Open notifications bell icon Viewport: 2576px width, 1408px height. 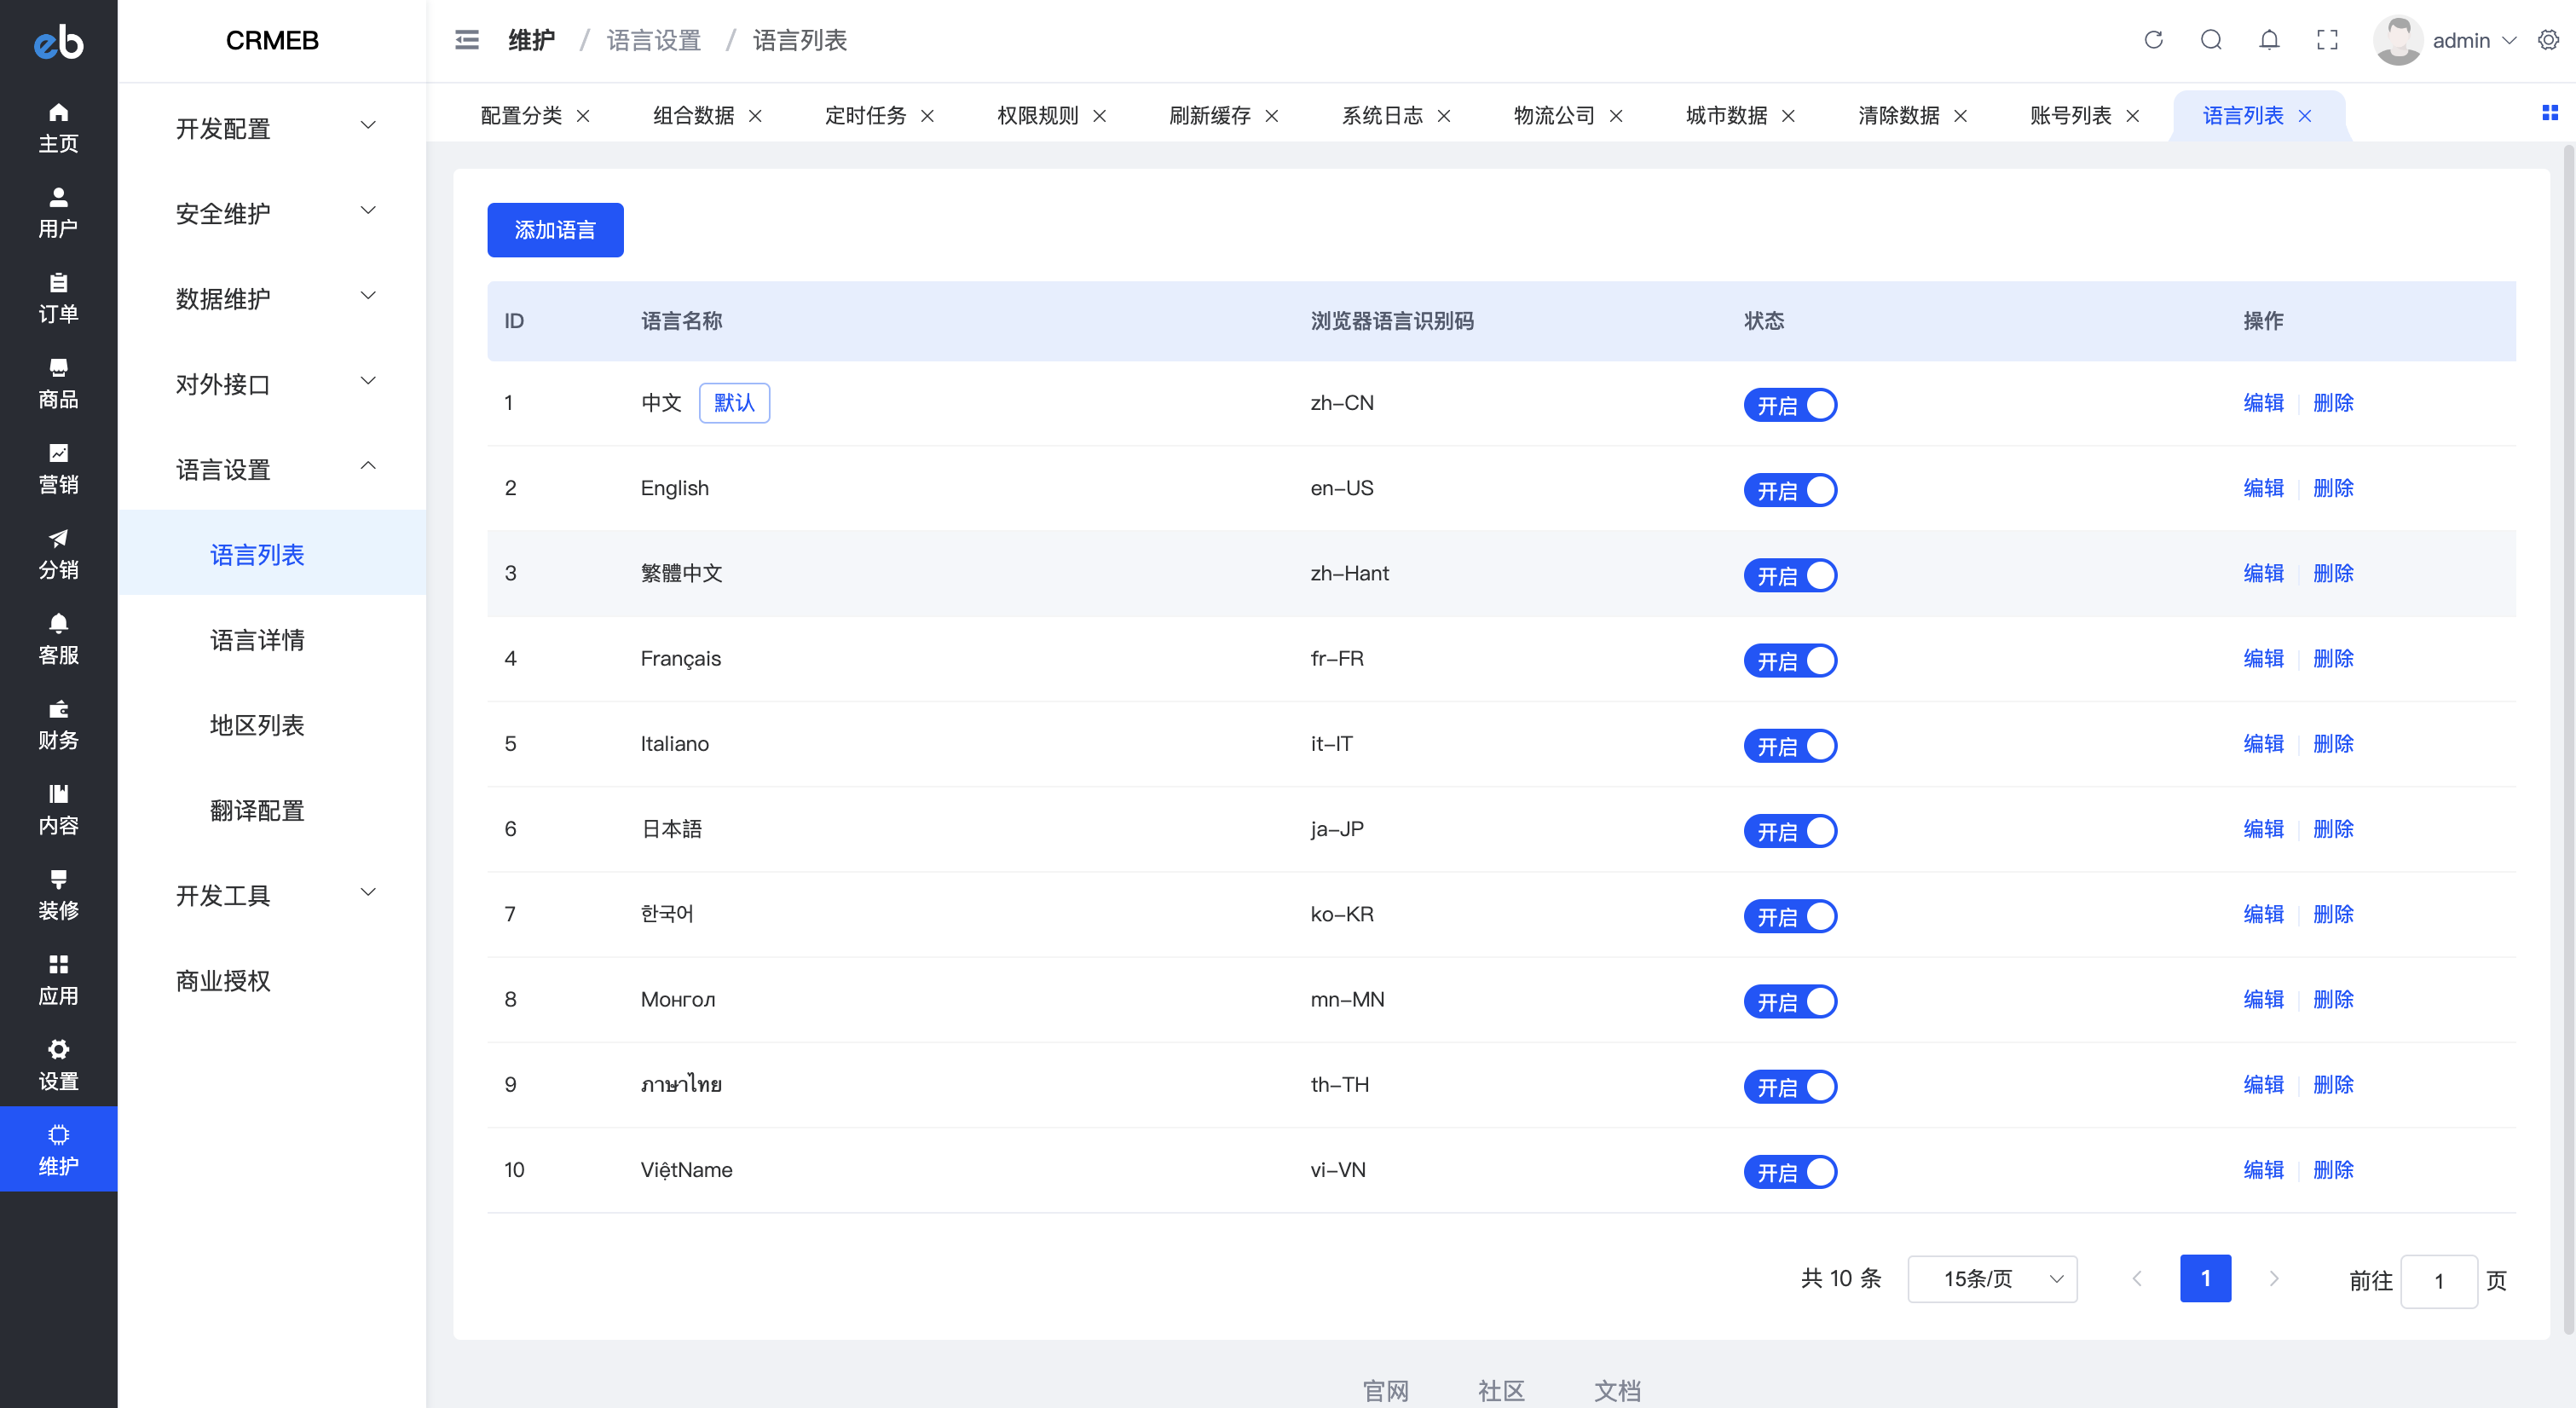2269,40
